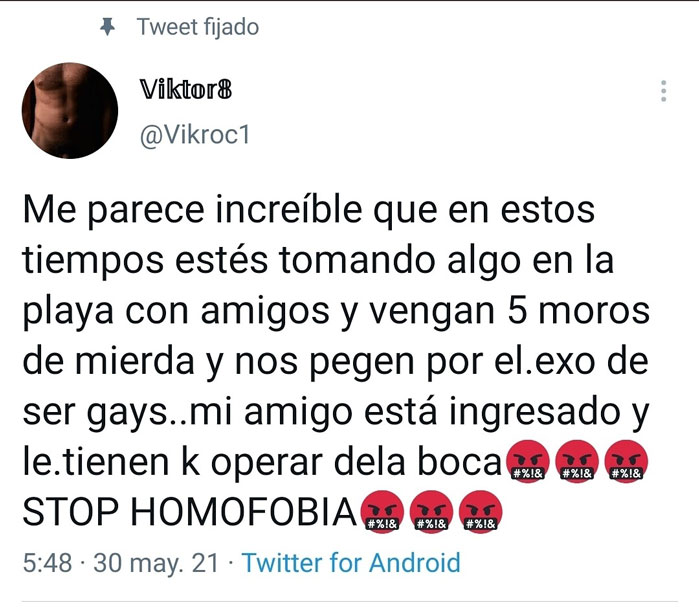Click the Twitter for Android source link
The image size is (699, 615).
click(x=351, y=562)
